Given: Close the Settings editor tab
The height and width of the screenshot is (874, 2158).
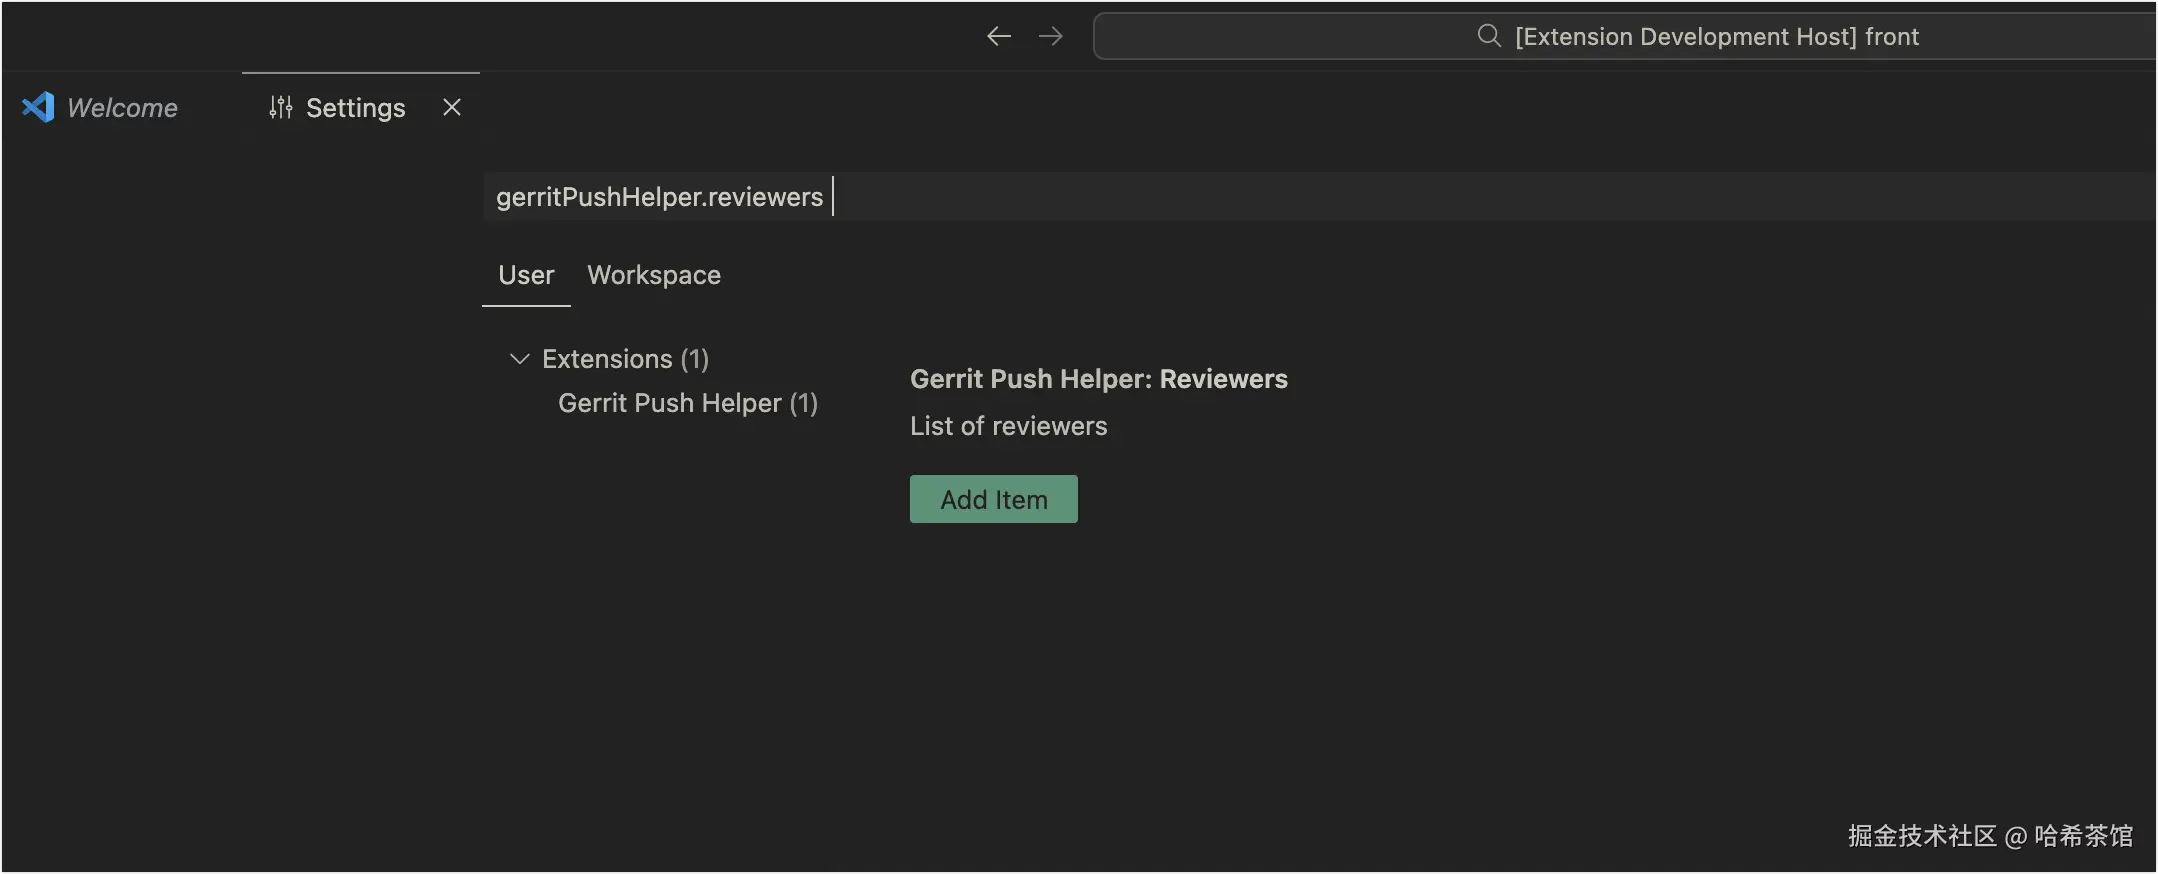Looking at the screenshot, I should pyautogui.click(x=452, y=107).
